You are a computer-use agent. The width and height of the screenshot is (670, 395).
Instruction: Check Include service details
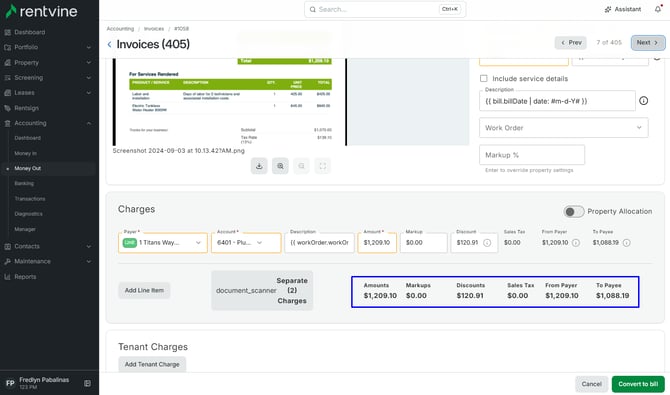click(484, 79)
